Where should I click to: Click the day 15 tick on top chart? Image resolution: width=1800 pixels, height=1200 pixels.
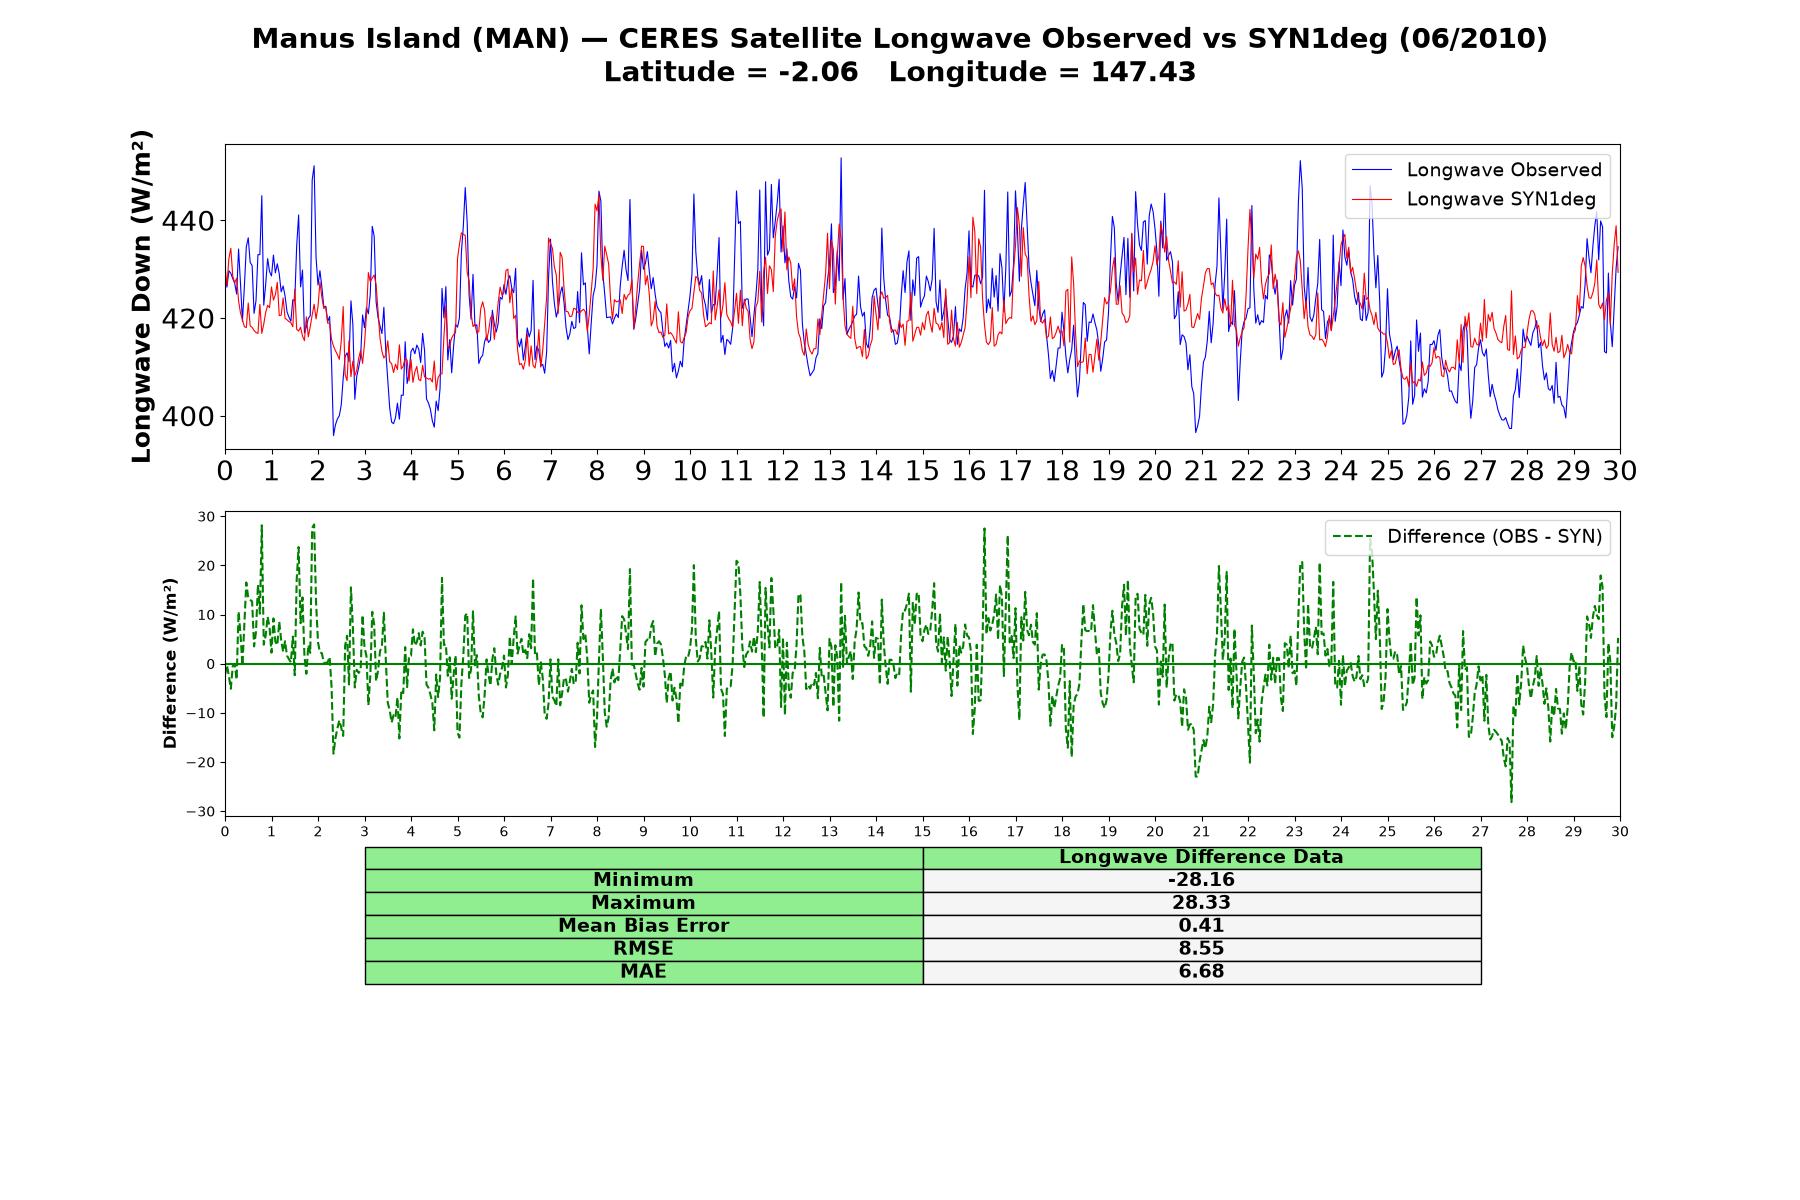coord(922,470)
